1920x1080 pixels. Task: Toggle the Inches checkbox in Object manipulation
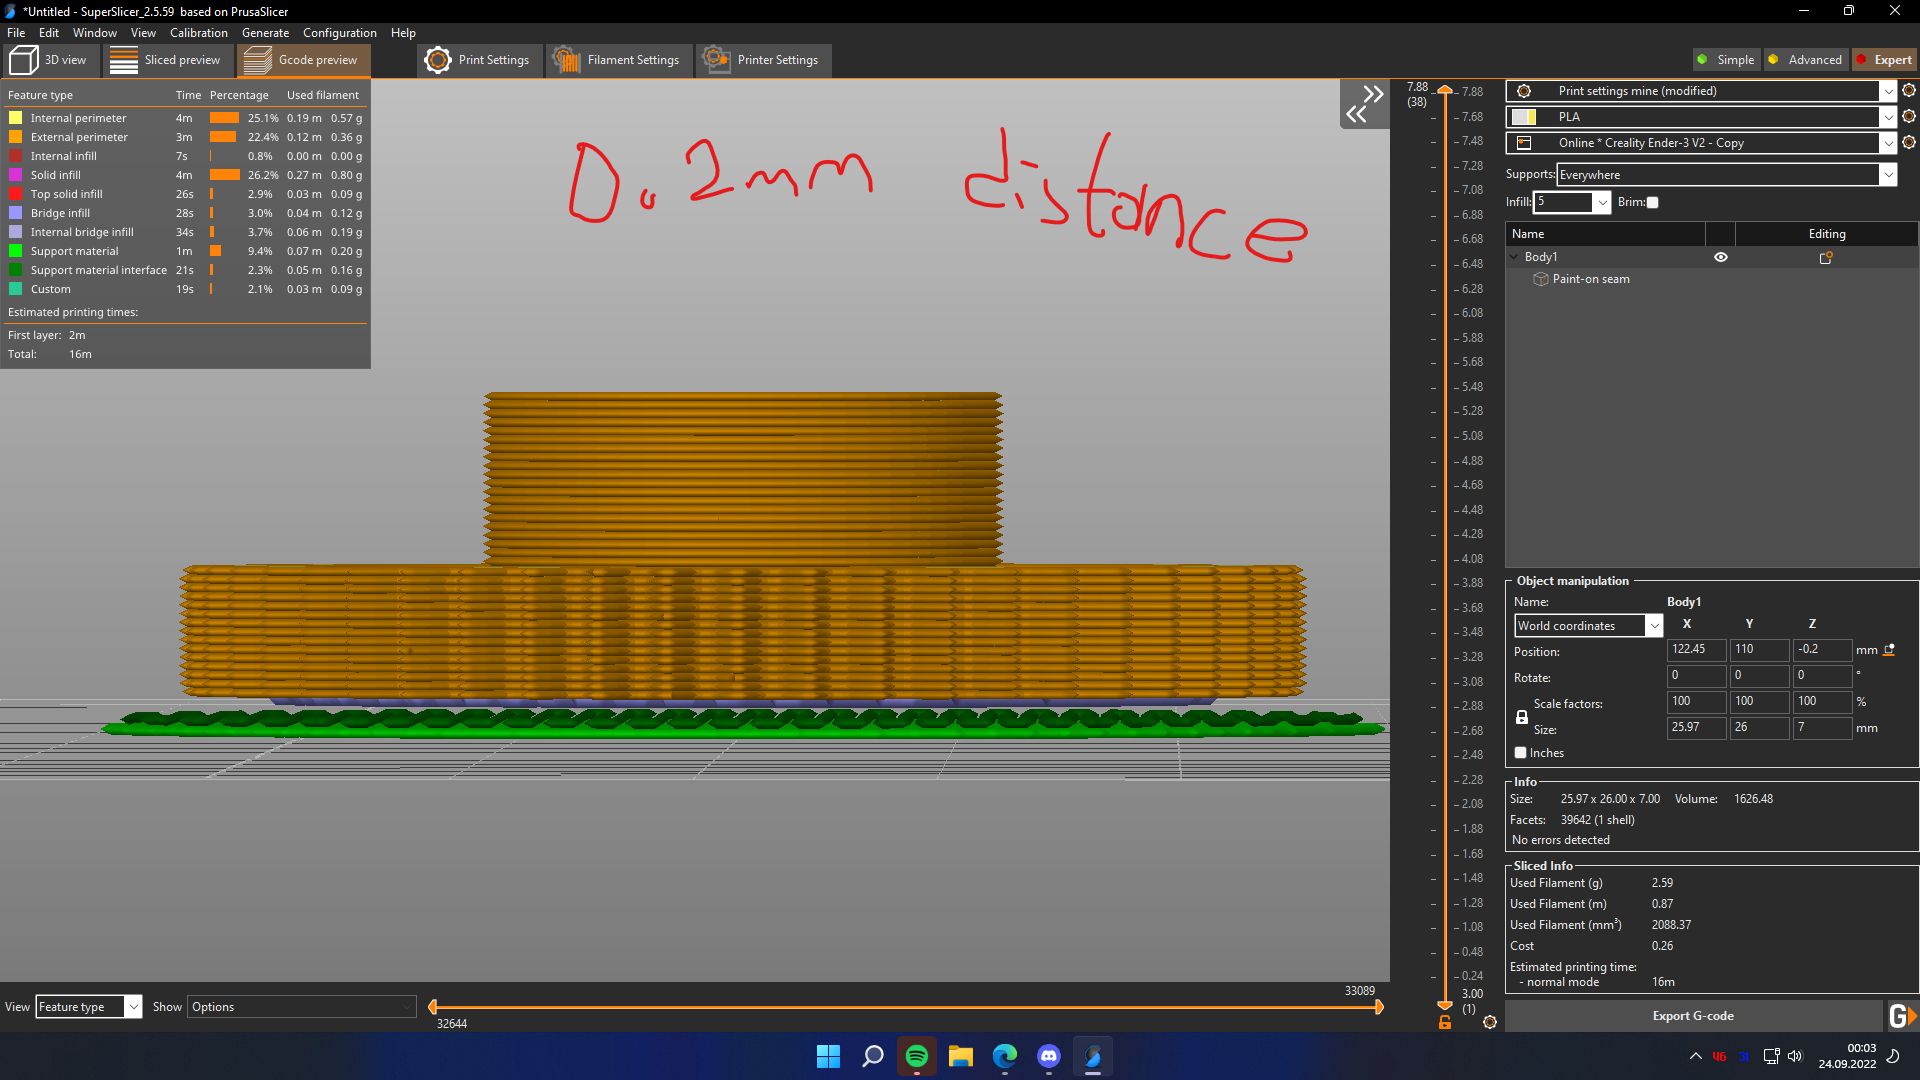point(1521,753)
